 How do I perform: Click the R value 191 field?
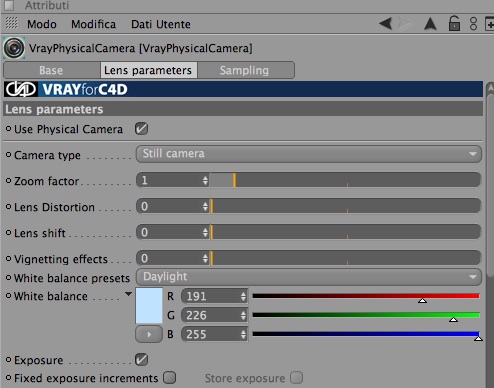tap(214, 296)
